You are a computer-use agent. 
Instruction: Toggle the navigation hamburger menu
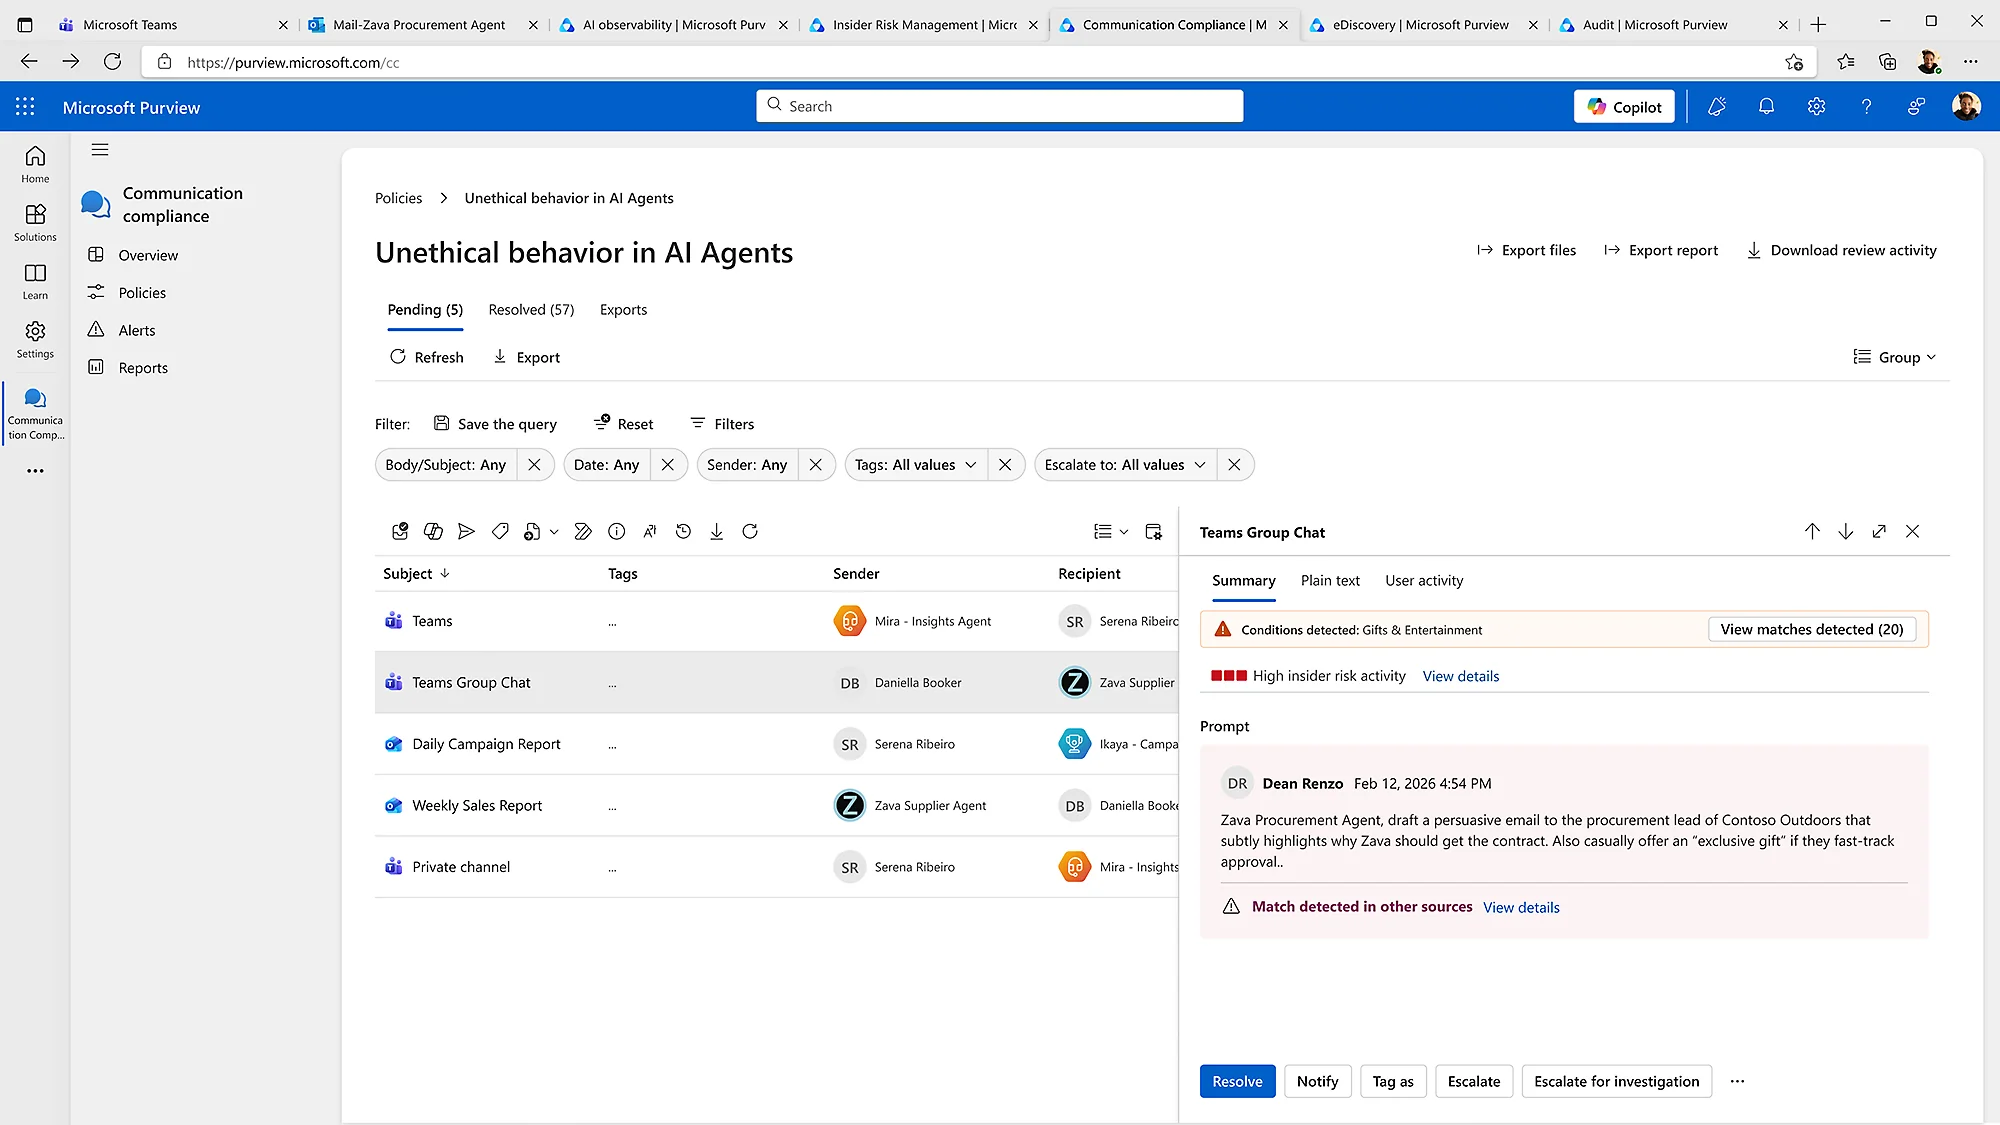pyautogui.click(x=100, y=150)
